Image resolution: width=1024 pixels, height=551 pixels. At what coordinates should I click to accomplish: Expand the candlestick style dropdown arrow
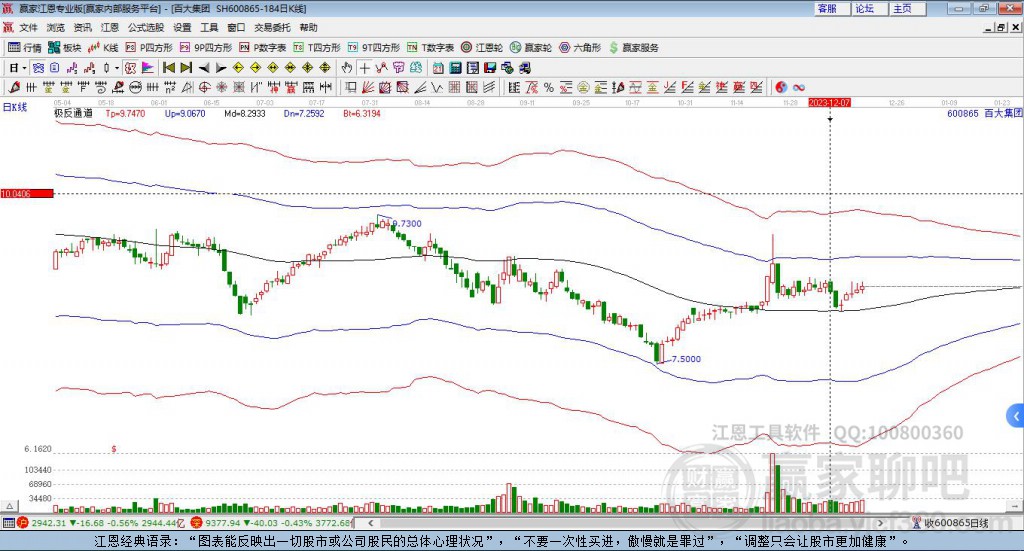117,68
